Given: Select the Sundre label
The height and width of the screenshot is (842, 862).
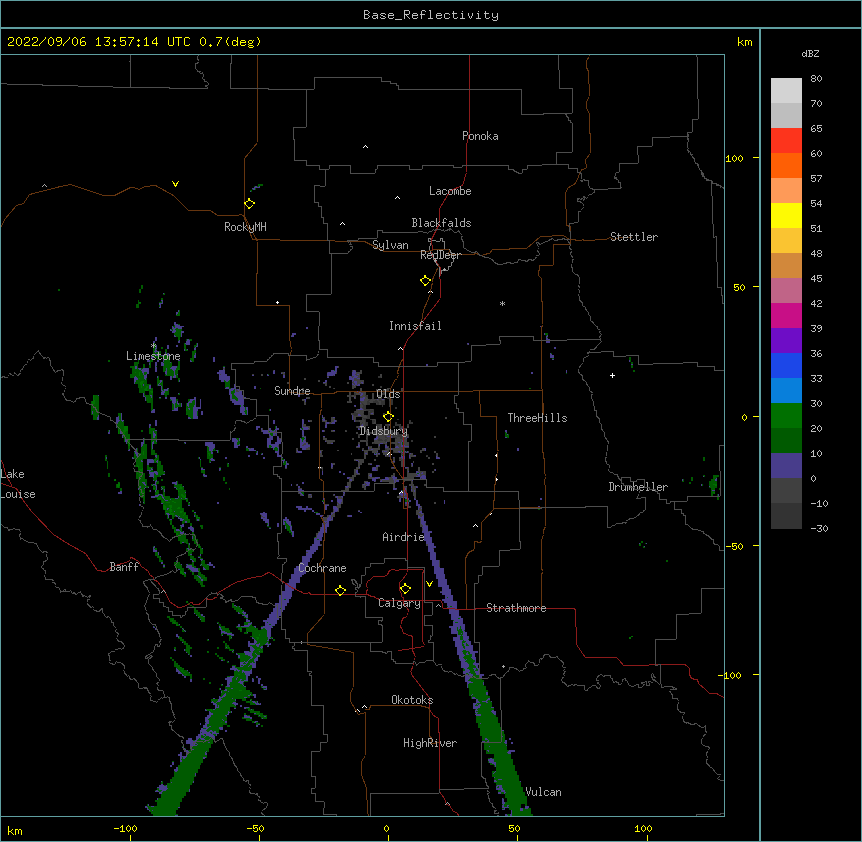Looking at the screenshot, I should [292, 391].
